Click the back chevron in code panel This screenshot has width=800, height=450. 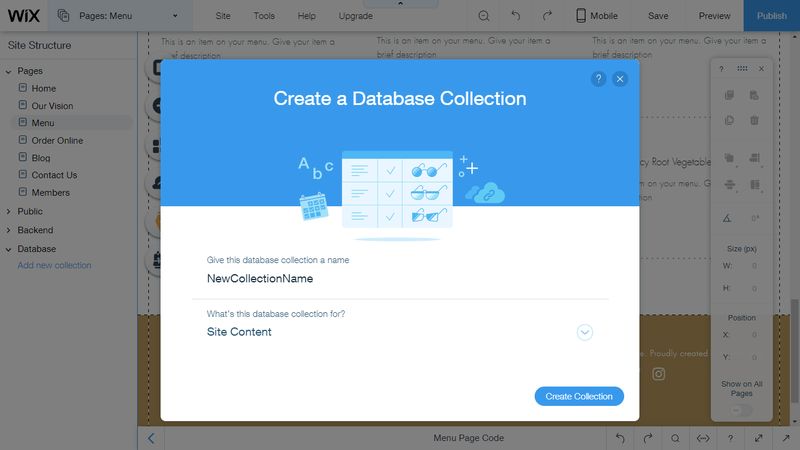pos(151,438)
